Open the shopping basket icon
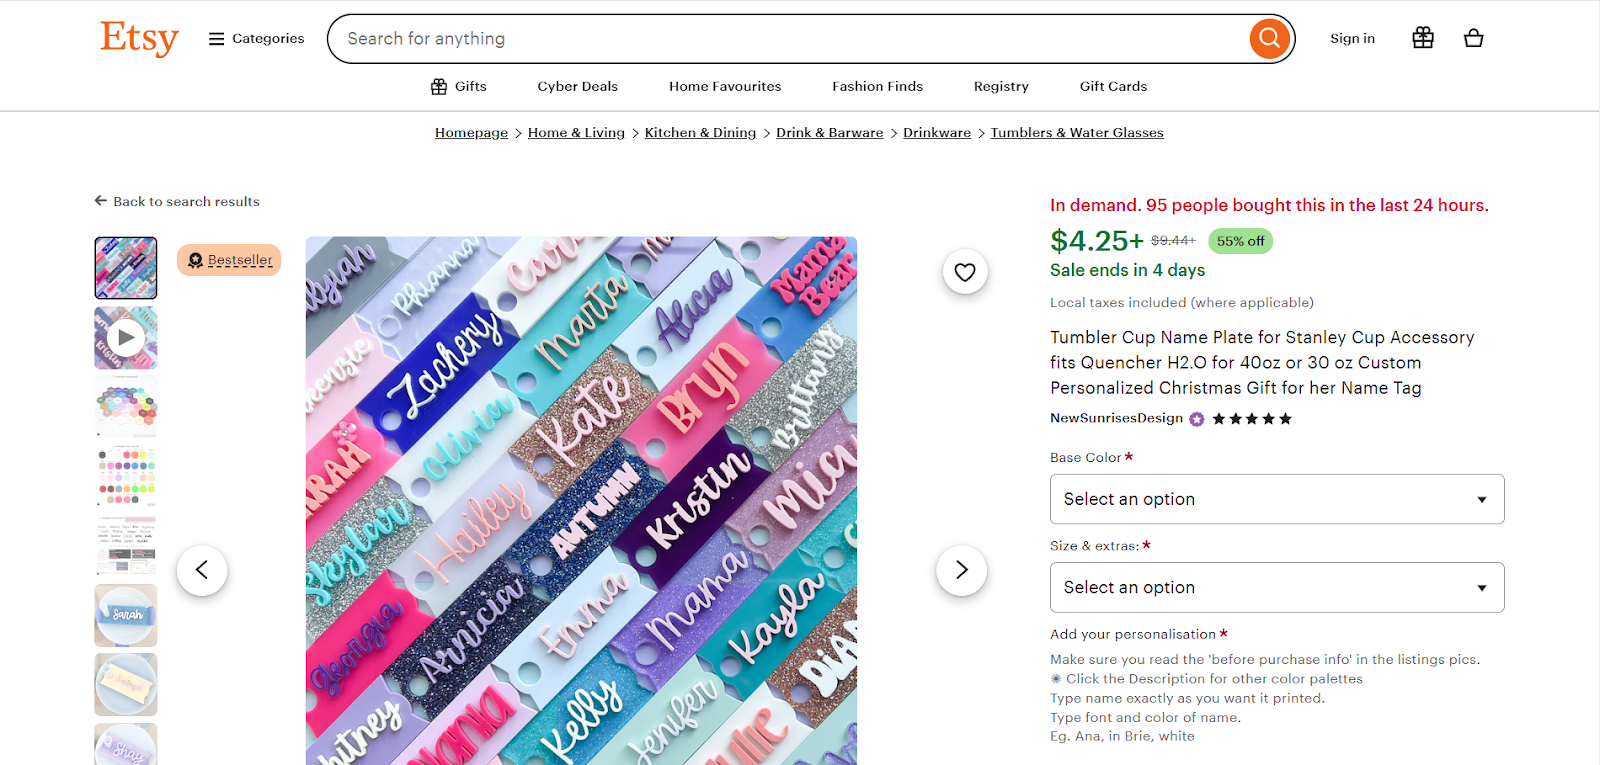This screenshot has width=1600, height=765. coord(1473,39)
